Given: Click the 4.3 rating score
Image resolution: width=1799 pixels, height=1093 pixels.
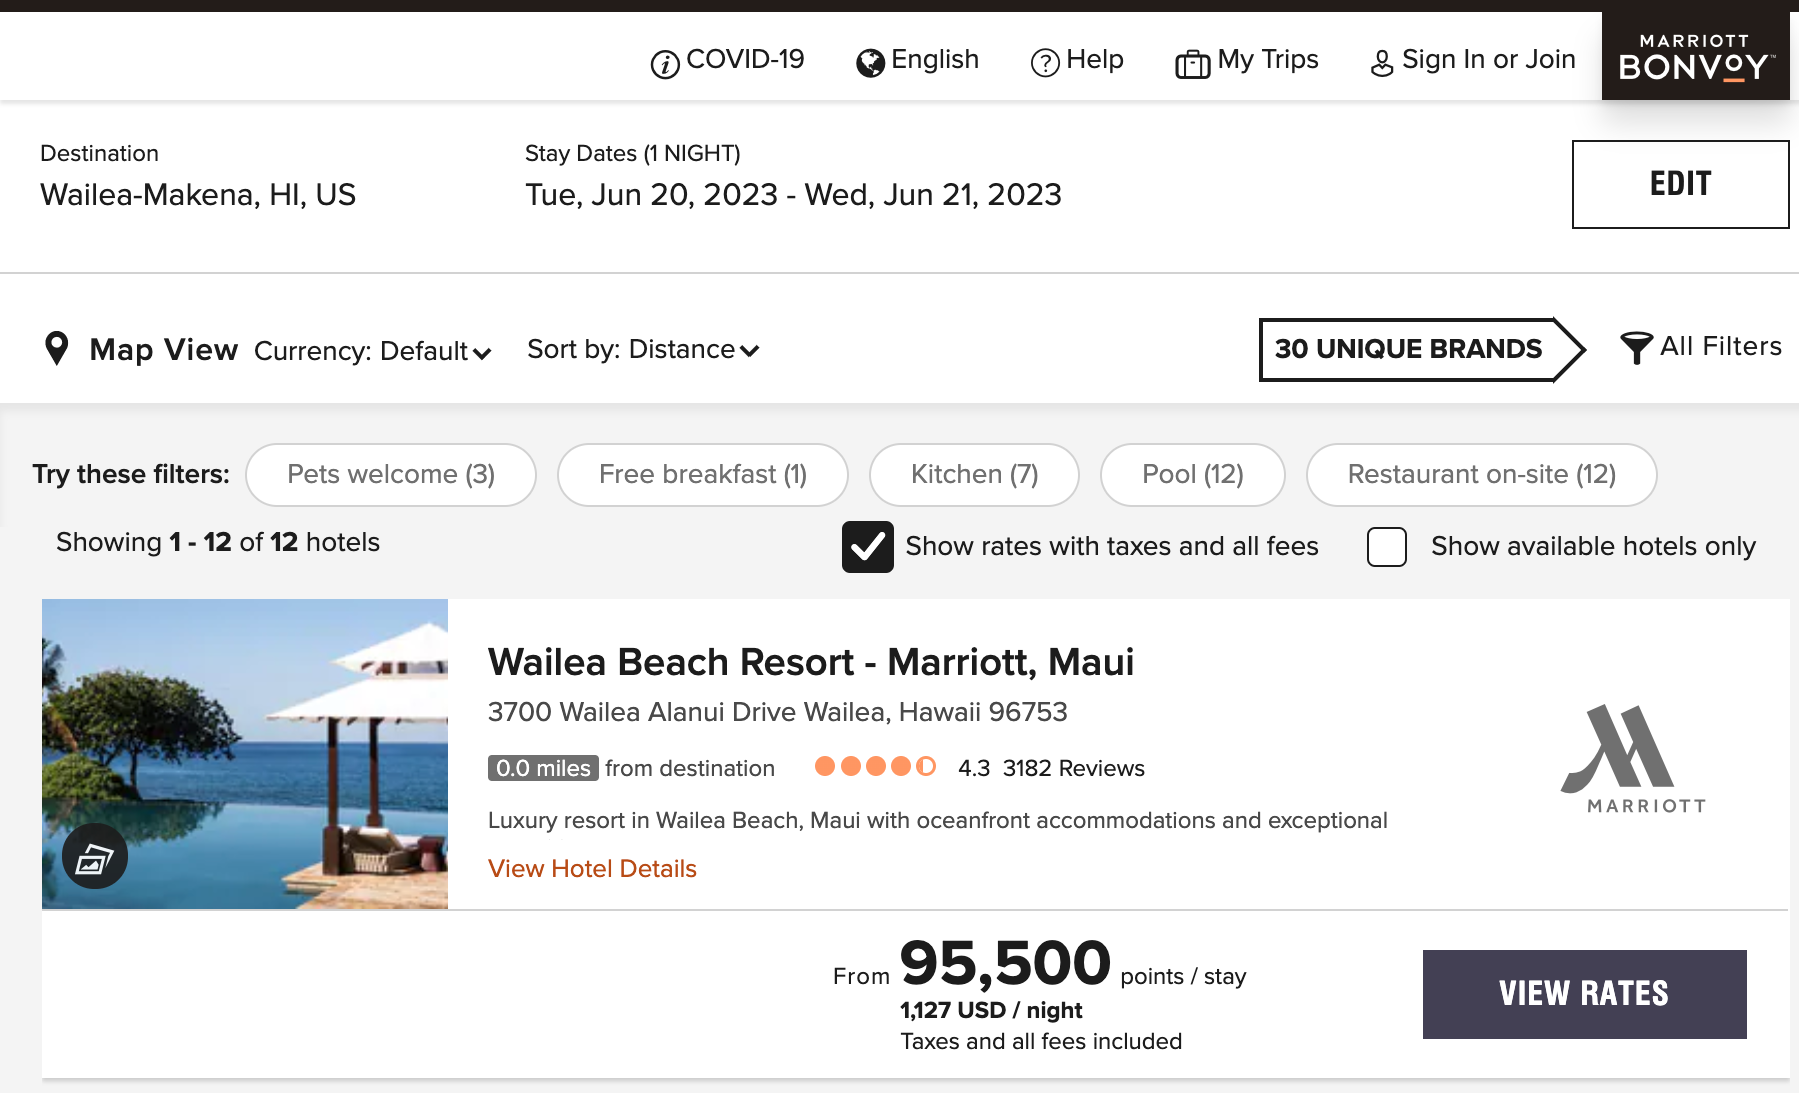Looking at the screenshot, I should tap(974, 768).
